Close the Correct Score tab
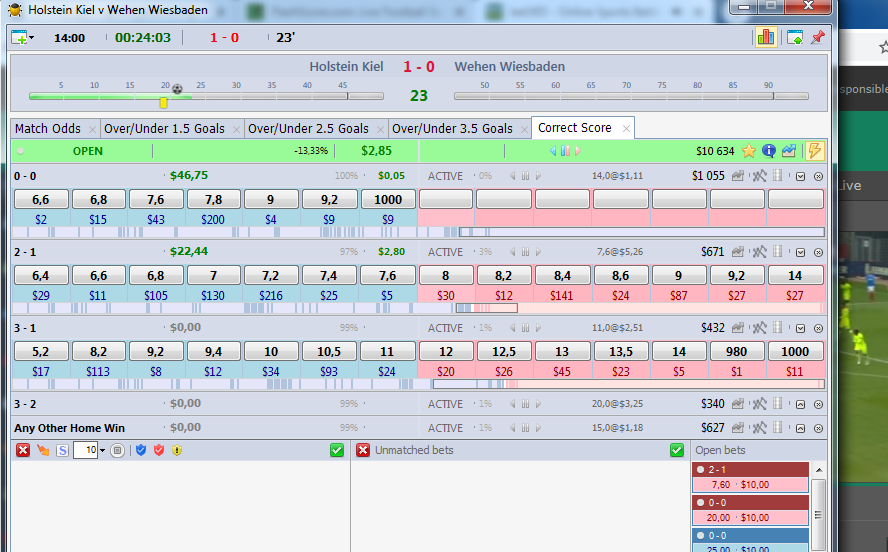The width and height of the screenshot is (888, 552). coord(626,129)
